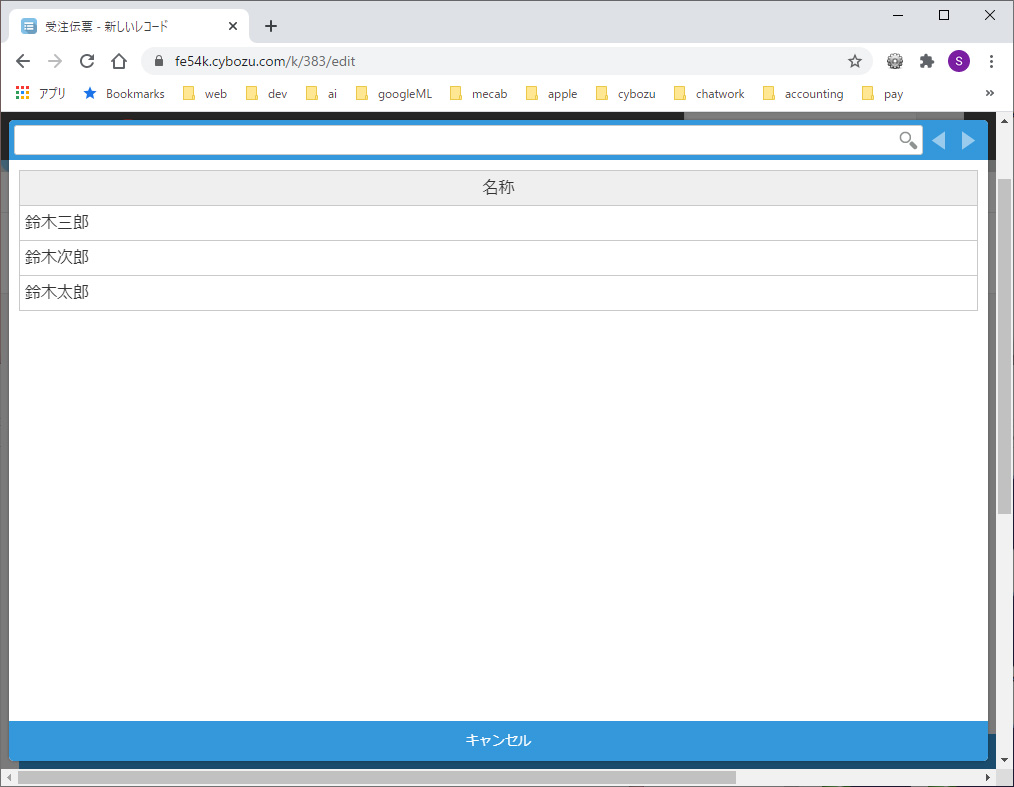1014x787 pixels.
Task: Open the Chrome extensions puzzle icon
Action: 927,61
